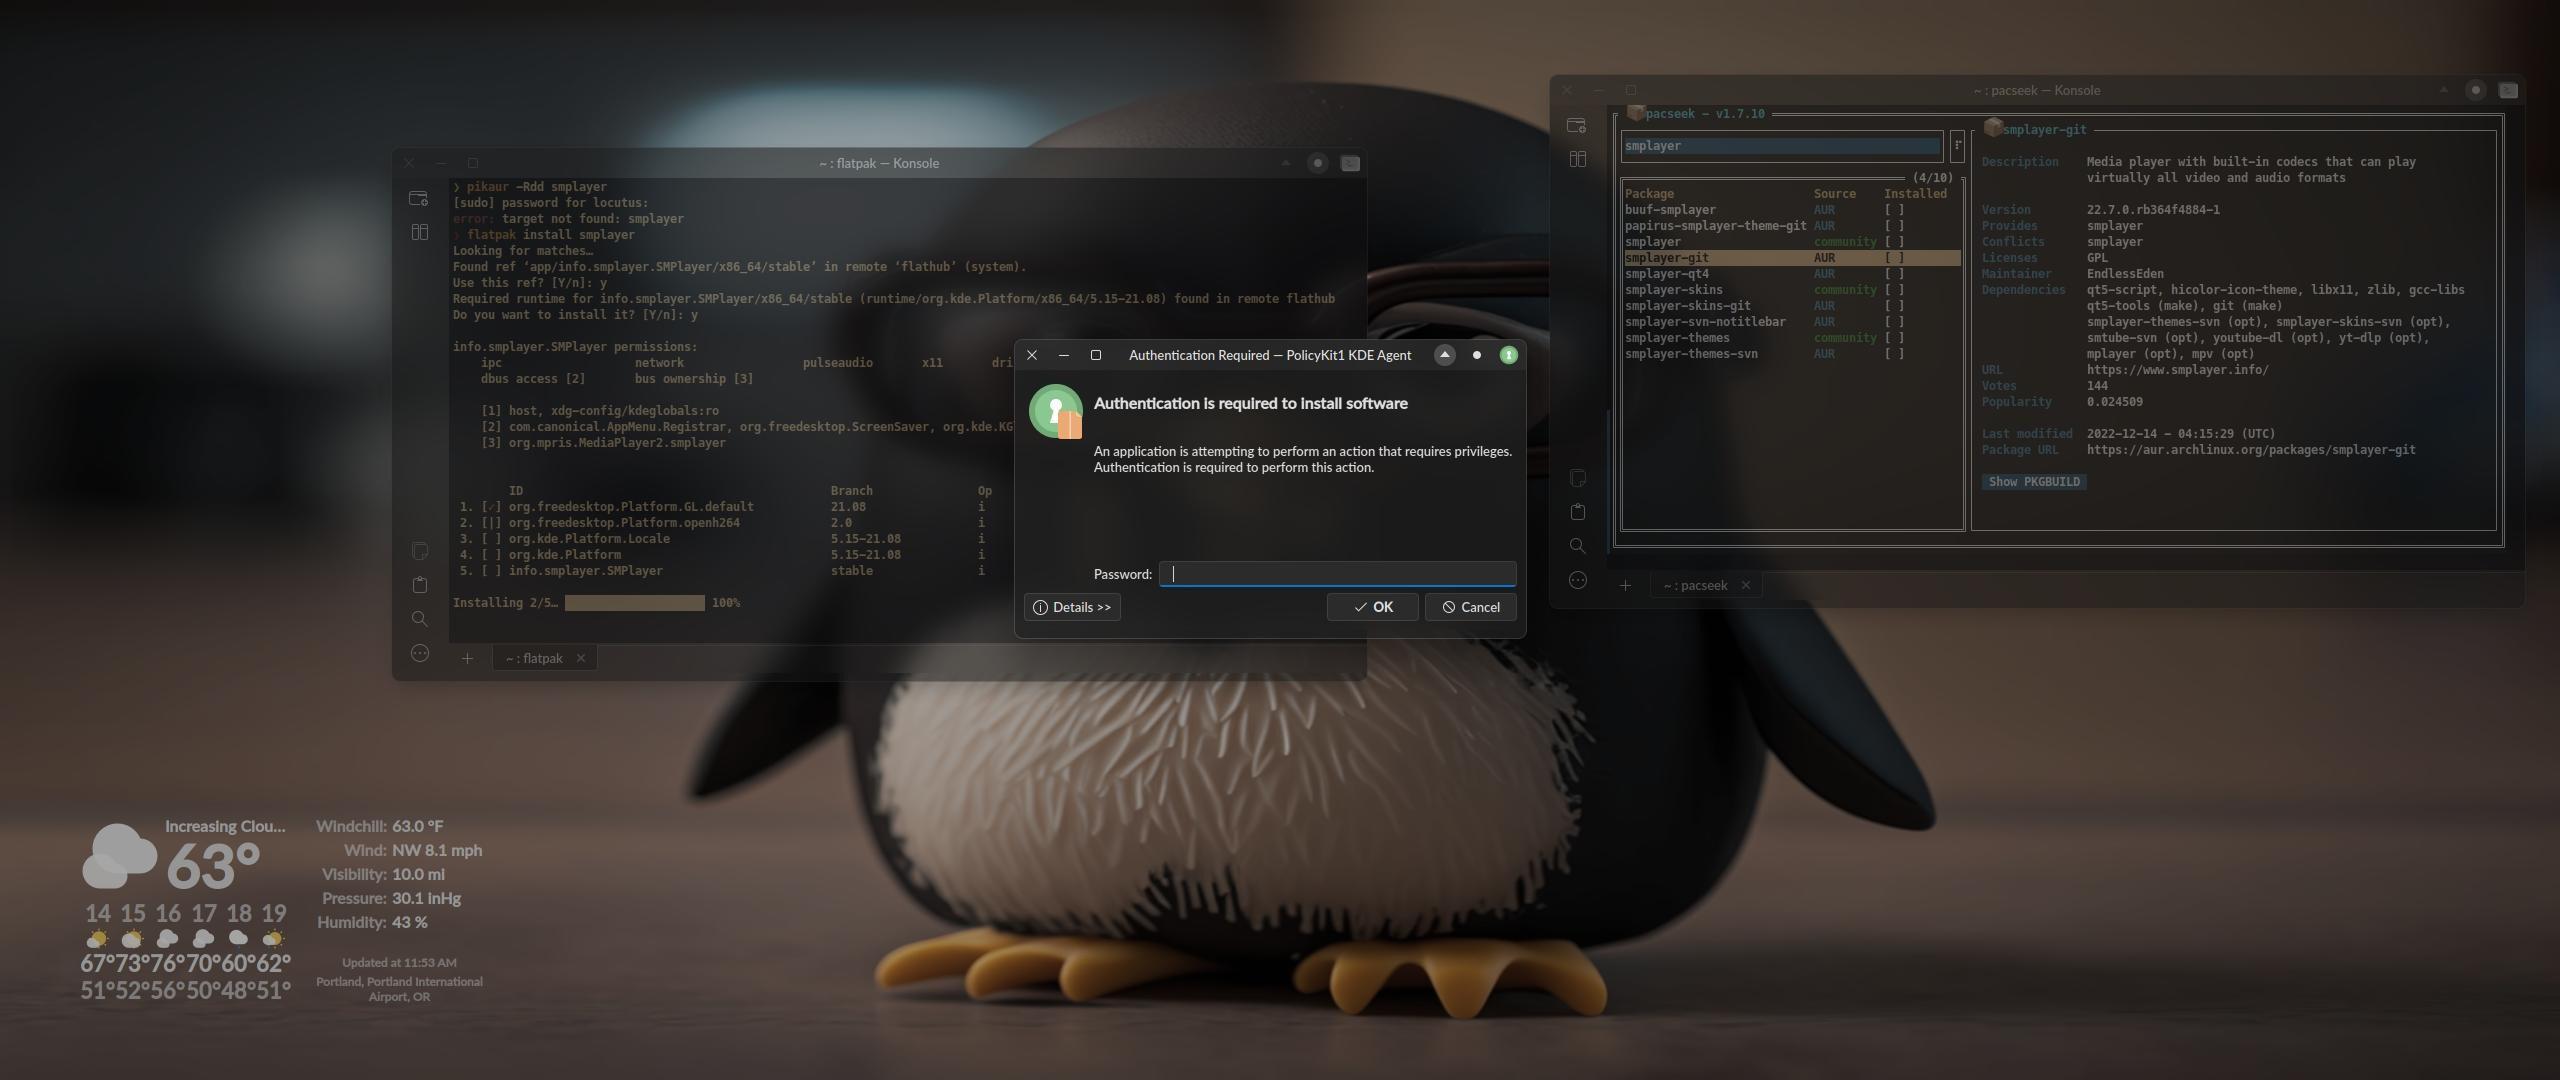This screenshot has height=1080, width=2560.
Task: Toggle installed checkbox for smplayer-git package
Action: 1894,258
